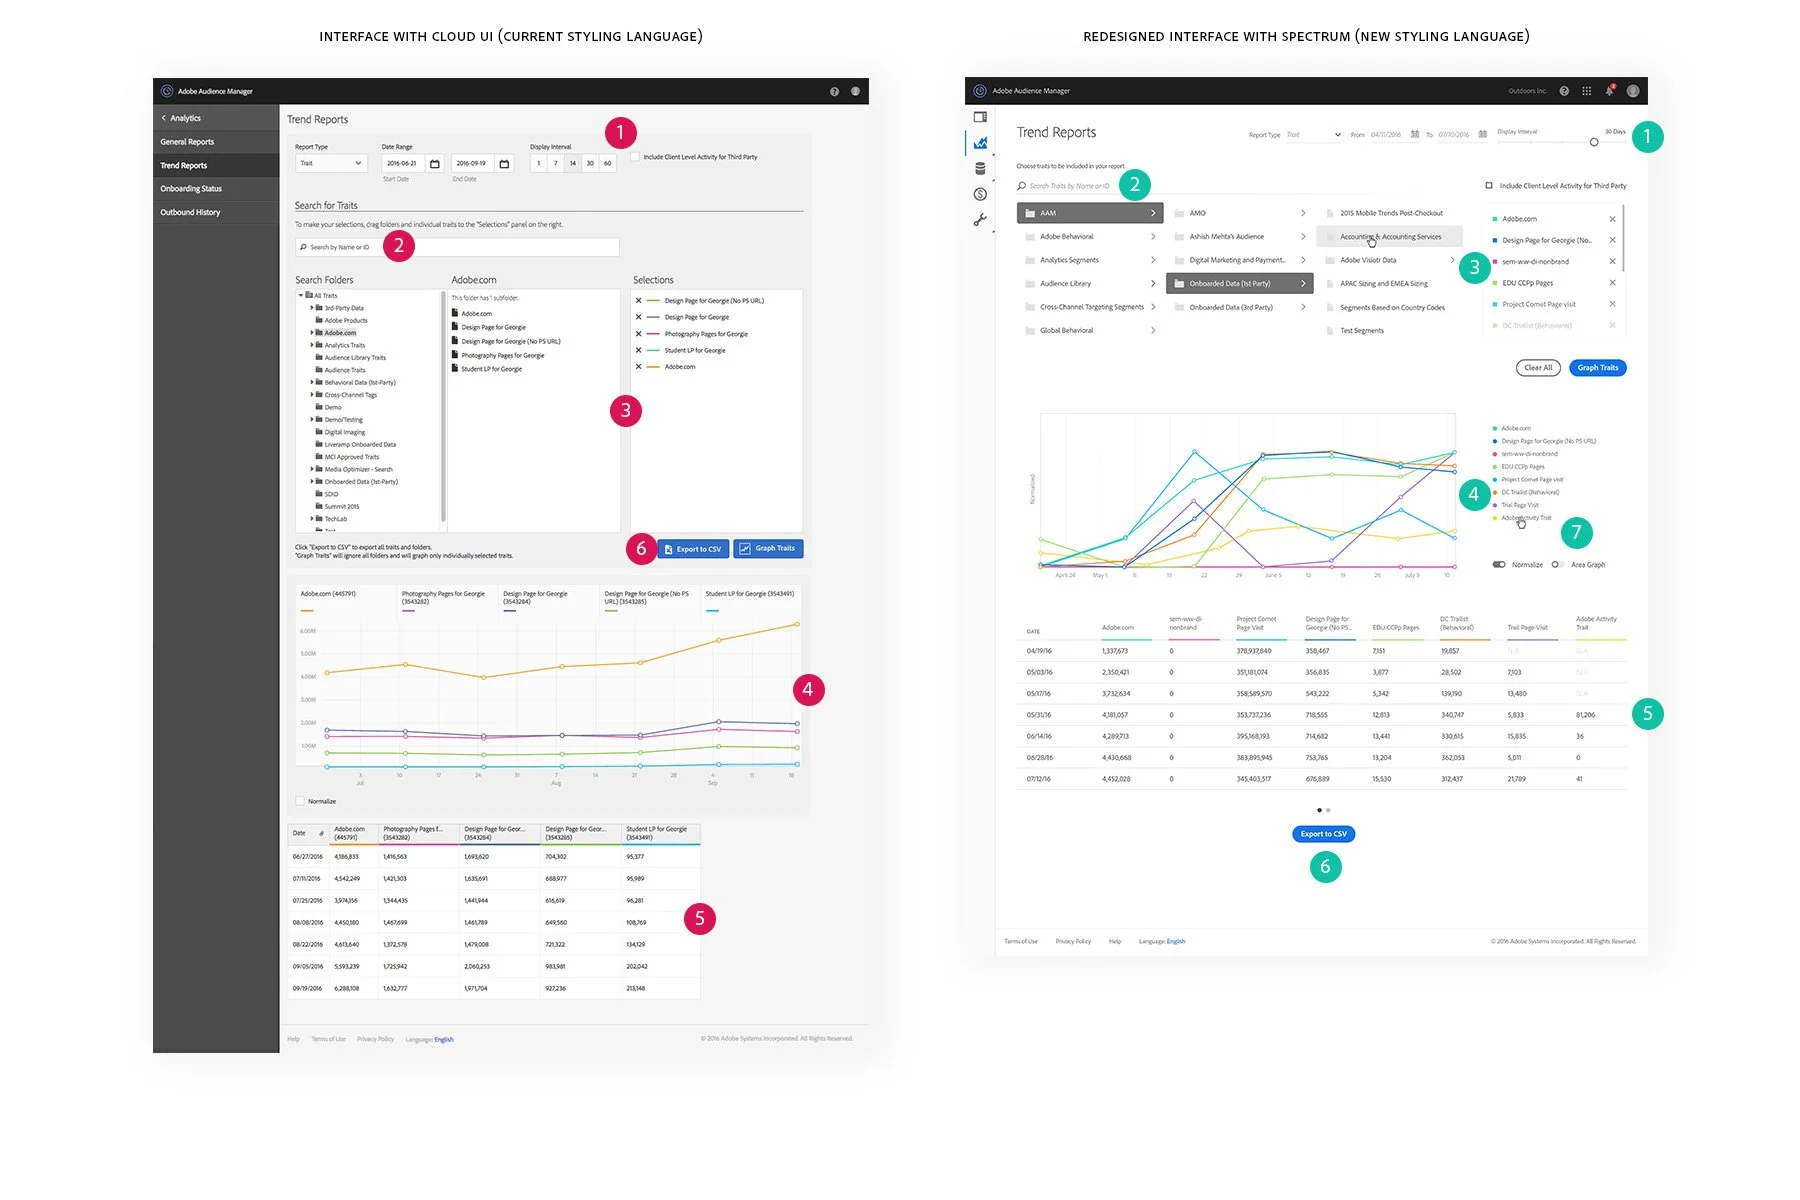
Task: Click the Search by Name or ID field in Cloud UI
Action: (457, 247)
